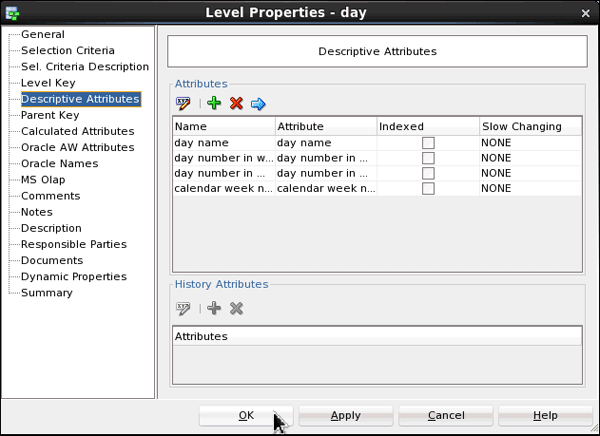Select Level Key in tree
This screenshot has height=436, width=600.
coord(48,83)
